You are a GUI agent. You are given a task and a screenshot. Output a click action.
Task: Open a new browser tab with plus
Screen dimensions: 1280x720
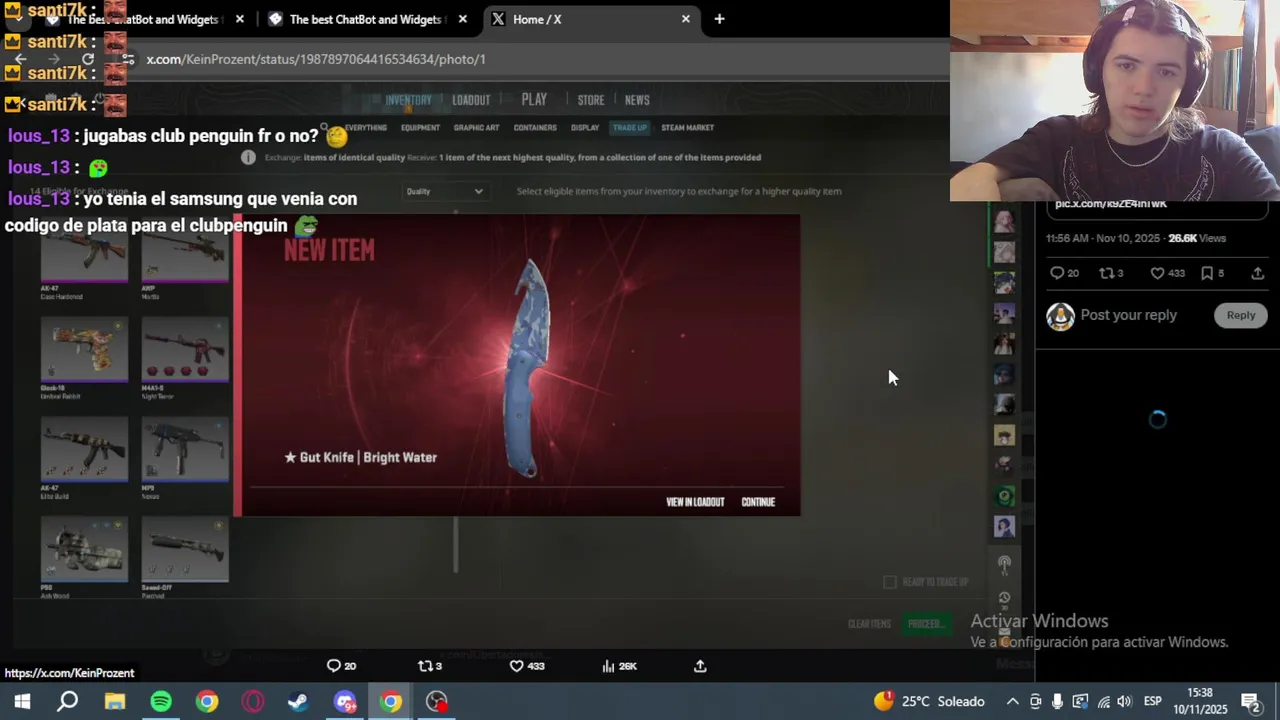[x=719, y=19]
